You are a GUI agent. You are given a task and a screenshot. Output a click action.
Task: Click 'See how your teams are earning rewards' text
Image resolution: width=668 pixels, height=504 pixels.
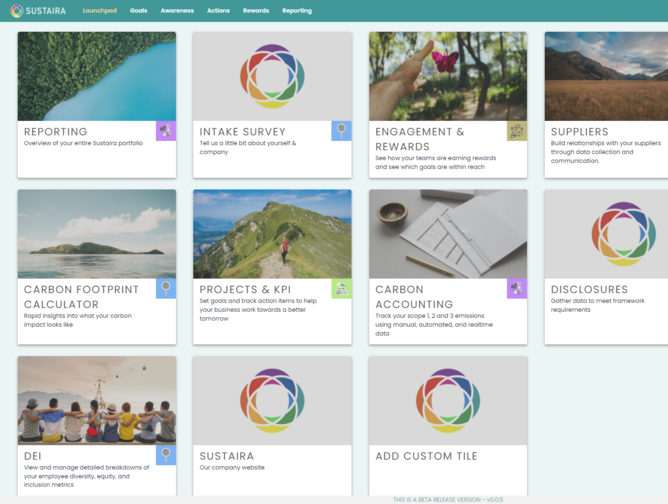[x=435, y=162]
